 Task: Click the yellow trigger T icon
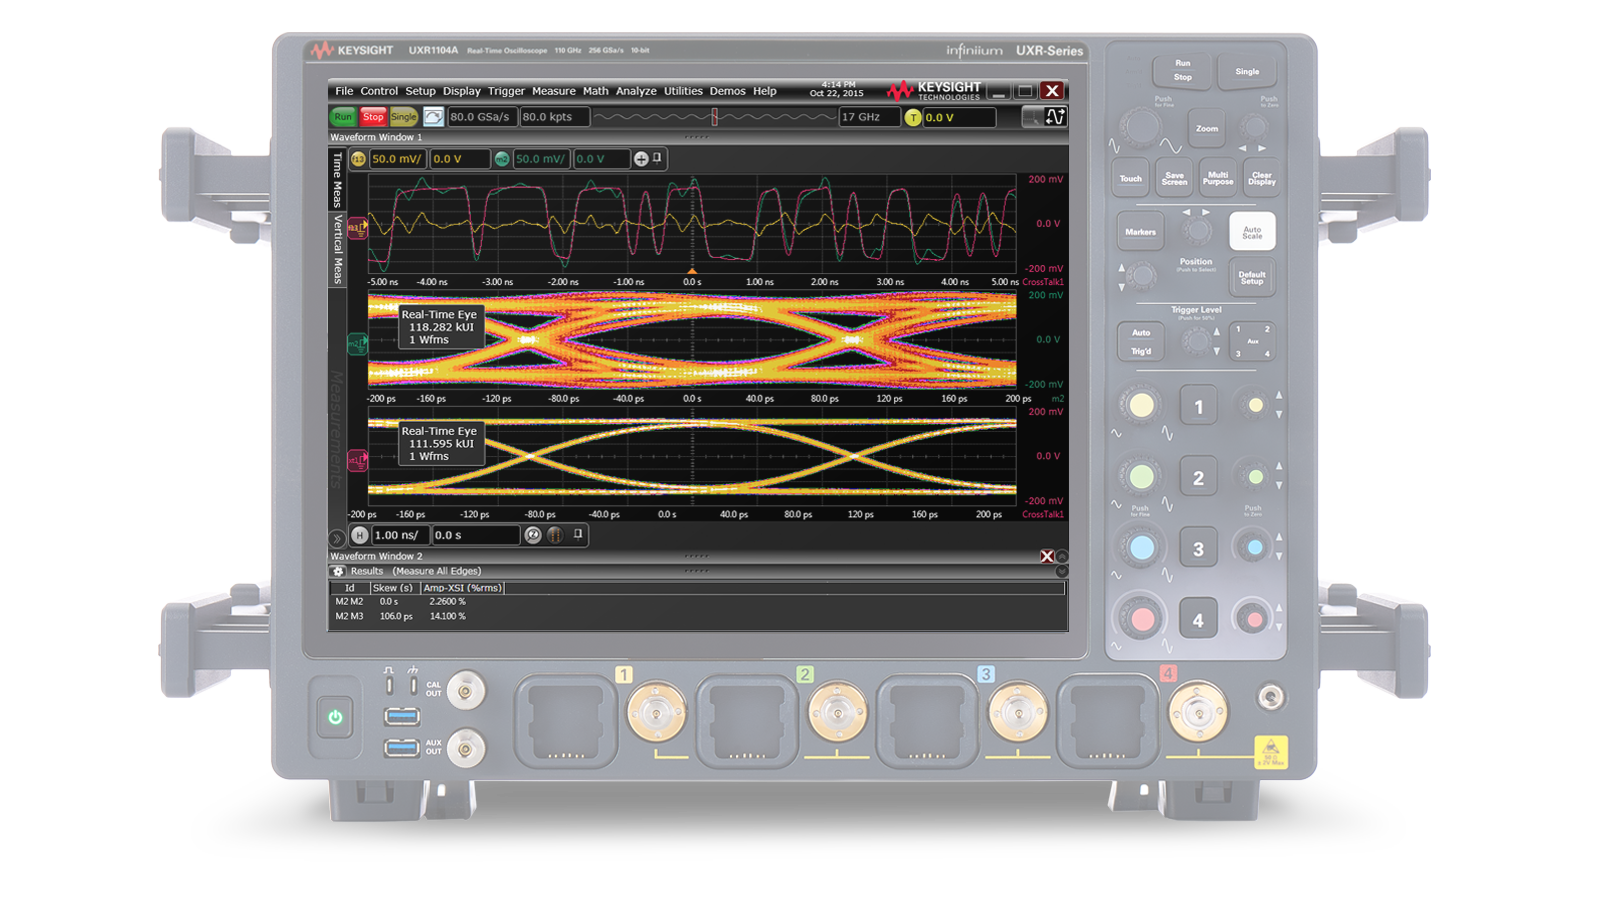coord(912,118)
